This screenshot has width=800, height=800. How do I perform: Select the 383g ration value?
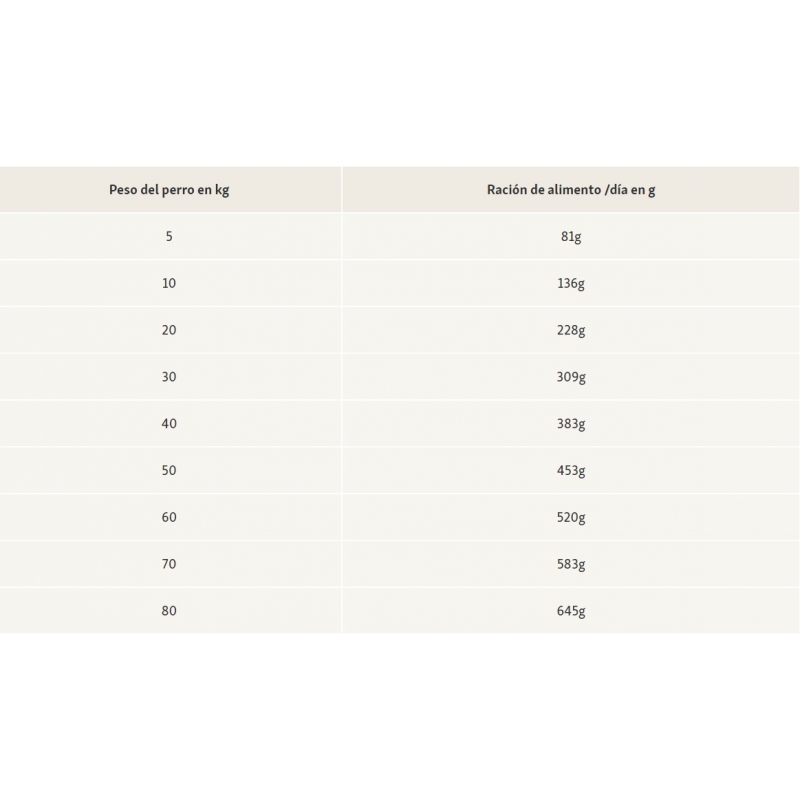(571, 424)
